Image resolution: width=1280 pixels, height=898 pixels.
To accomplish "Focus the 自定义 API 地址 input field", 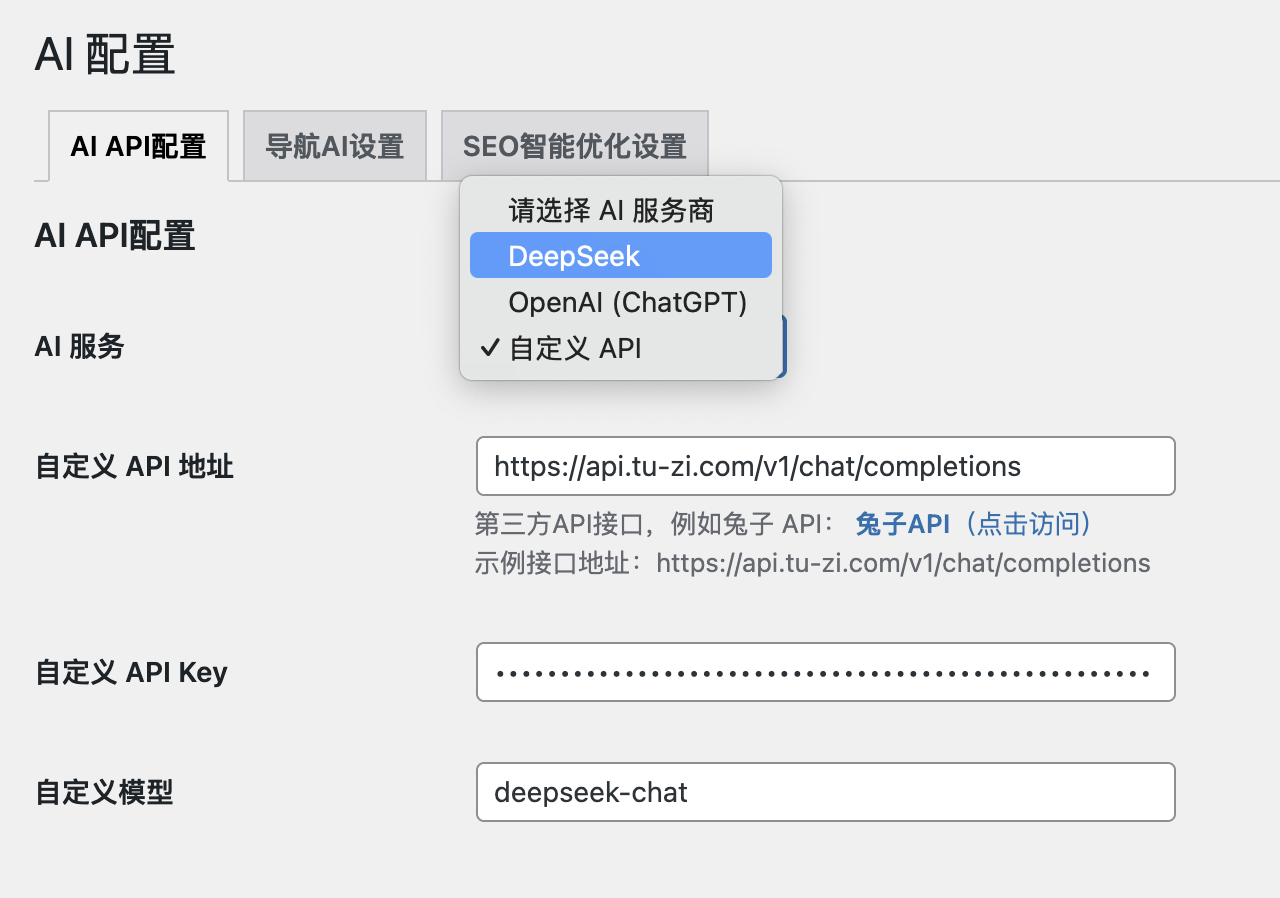I will (826, 466).
